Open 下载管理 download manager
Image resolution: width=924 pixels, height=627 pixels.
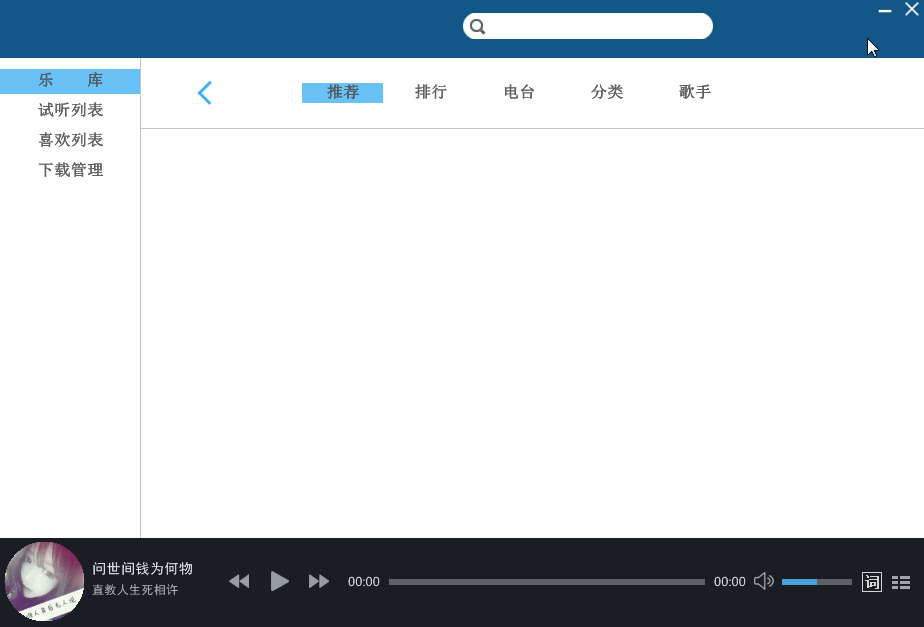coord(70,170)
